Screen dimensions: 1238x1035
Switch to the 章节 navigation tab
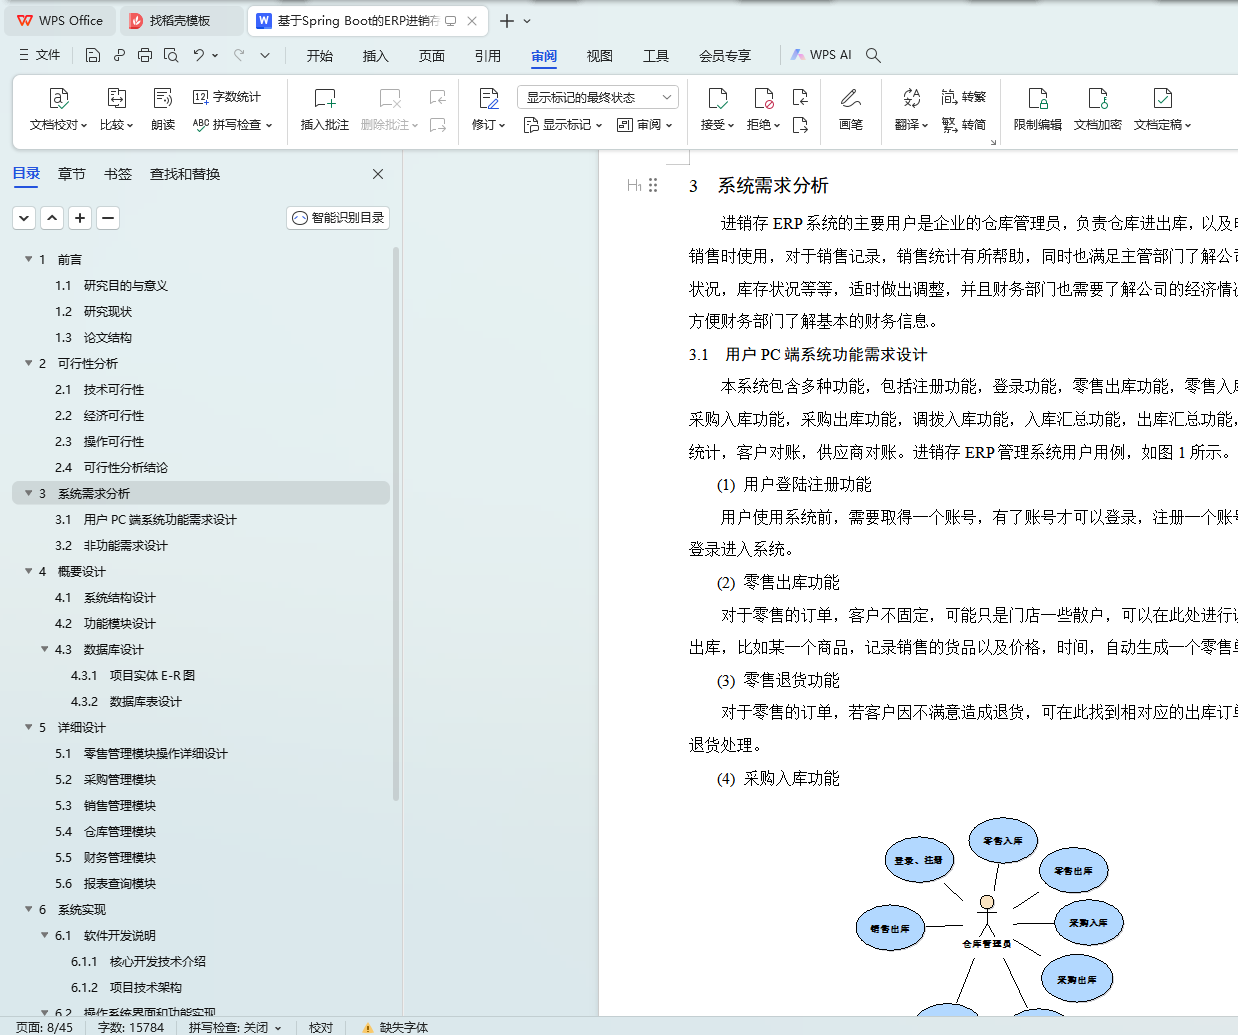(72, 174)
